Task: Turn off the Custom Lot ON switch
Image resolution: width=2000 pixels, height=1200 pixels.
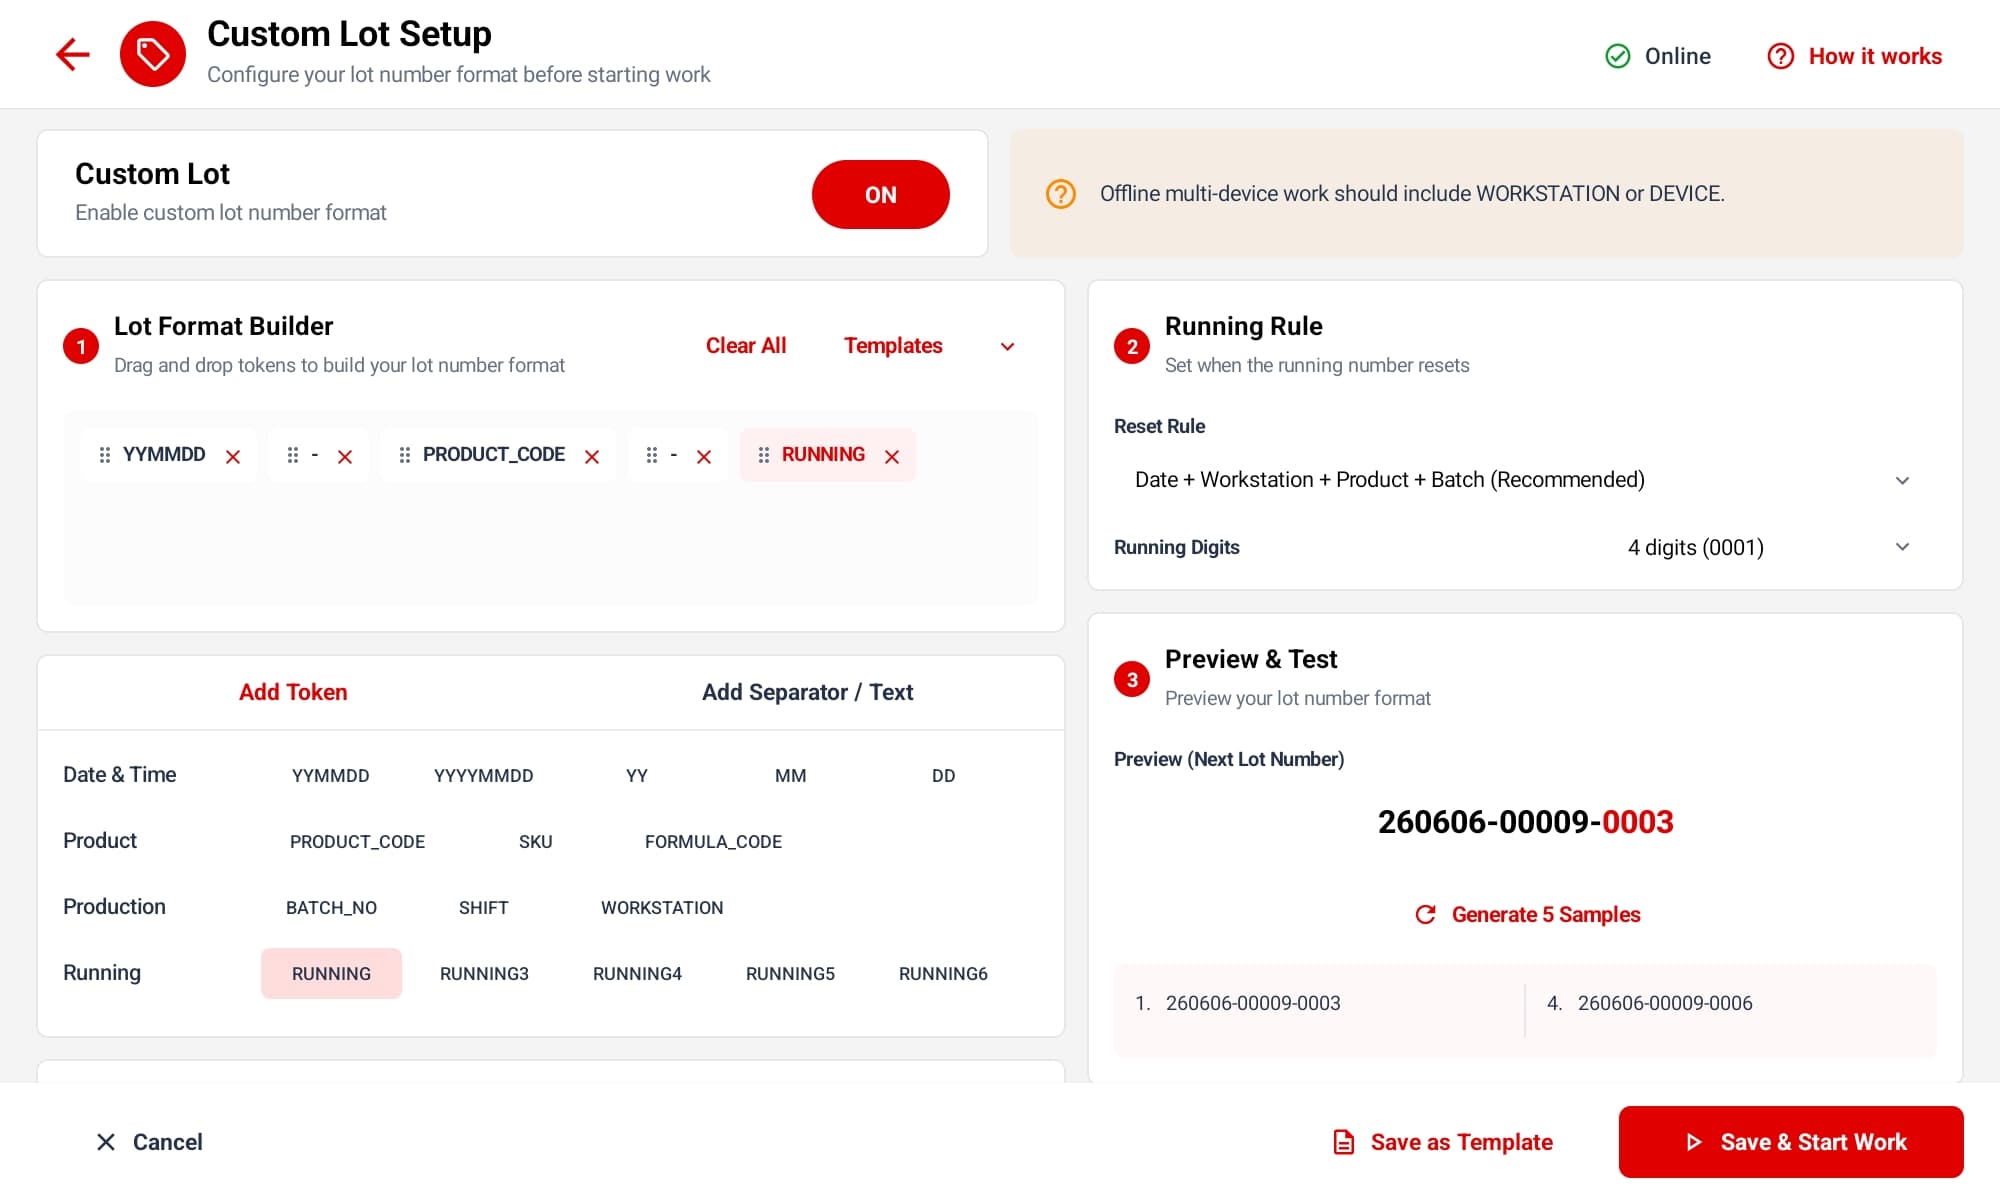Action: [881, 194]
